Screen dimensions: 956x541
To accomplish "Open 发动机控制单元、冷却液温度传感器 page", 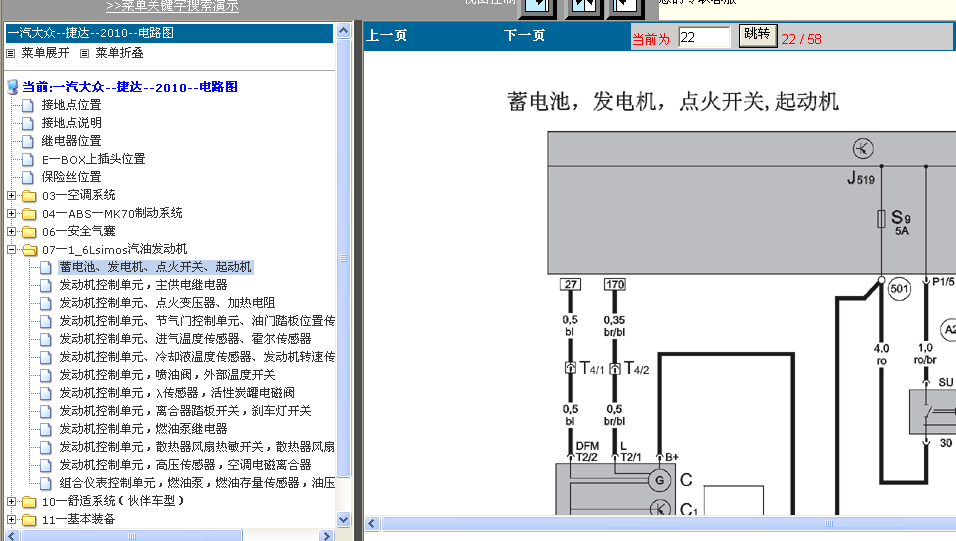I will tap(197, 357).
